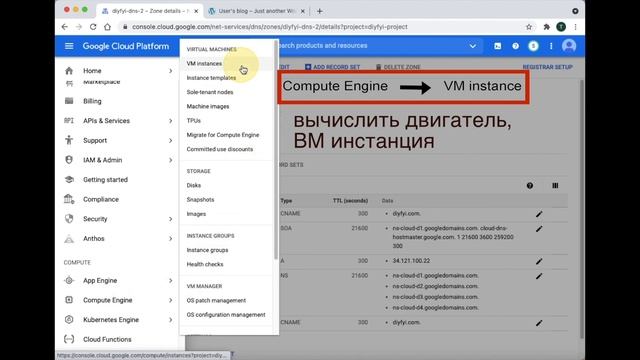The image size is (640, 360).
Task: Open the Google account avatar
Action: pos(569,46)
